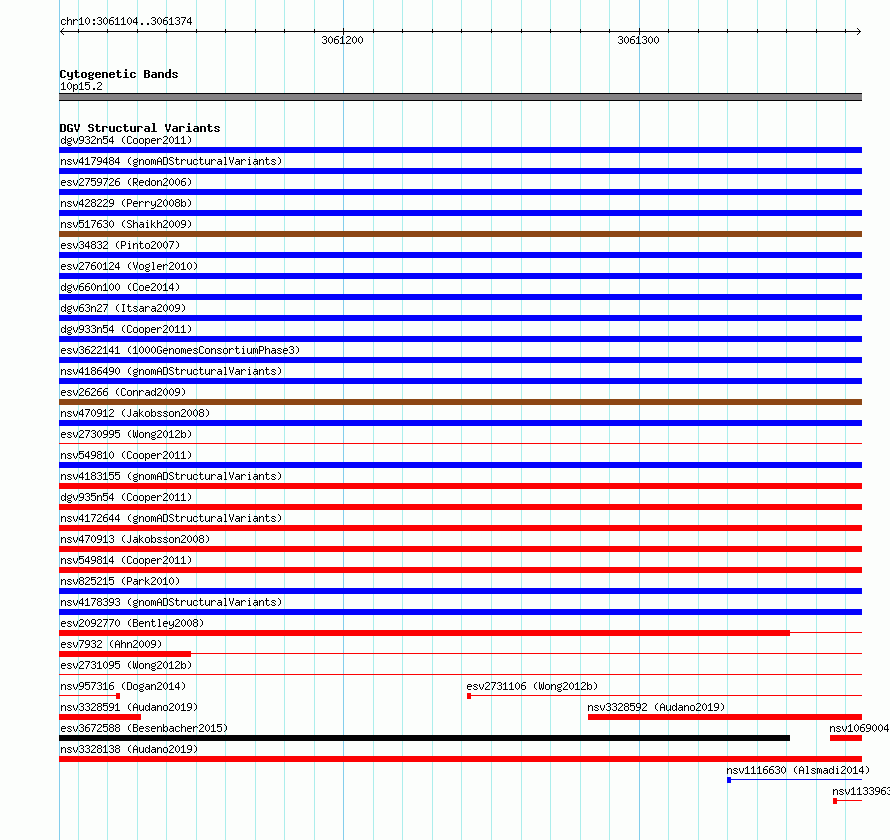This screenshot has width=890, height=840.
Task: Click the brown bar of esv26266 (Conrad2009)
Action: tap(460, 402)
